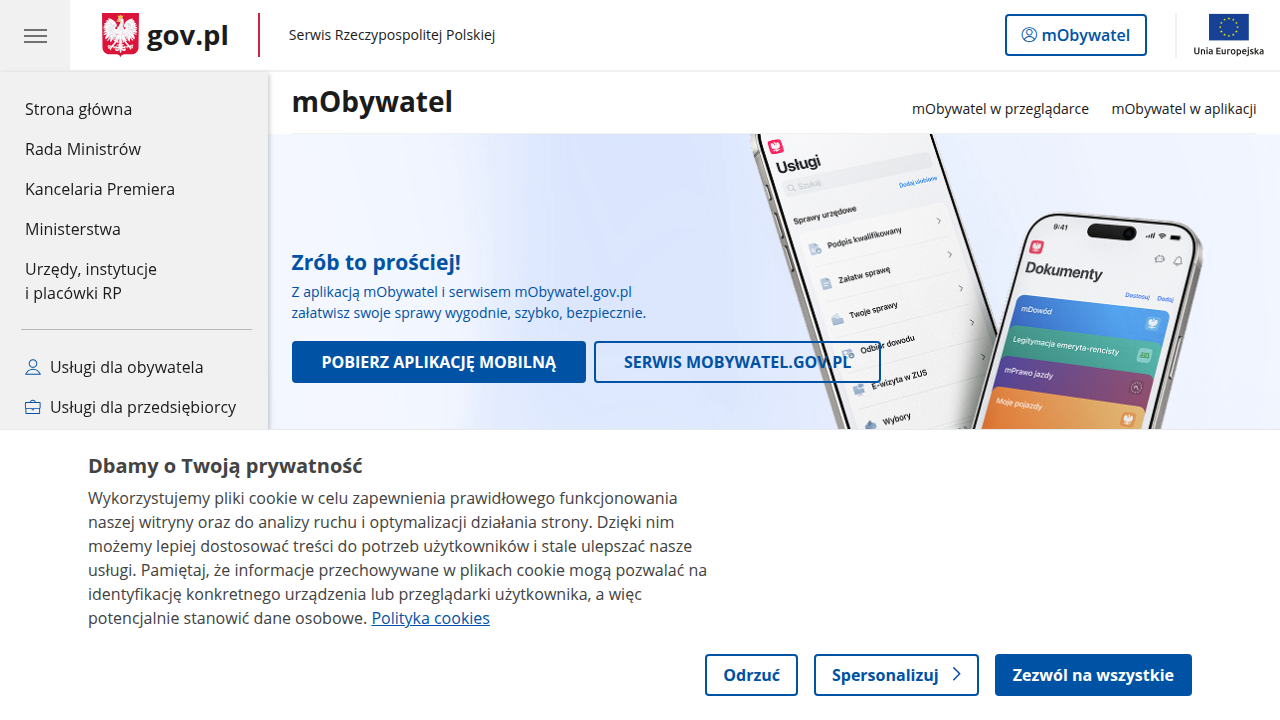Open Usługi dla przedsiębiorcy link
This screenshot has width=1280, height=720.
(143, 407)
